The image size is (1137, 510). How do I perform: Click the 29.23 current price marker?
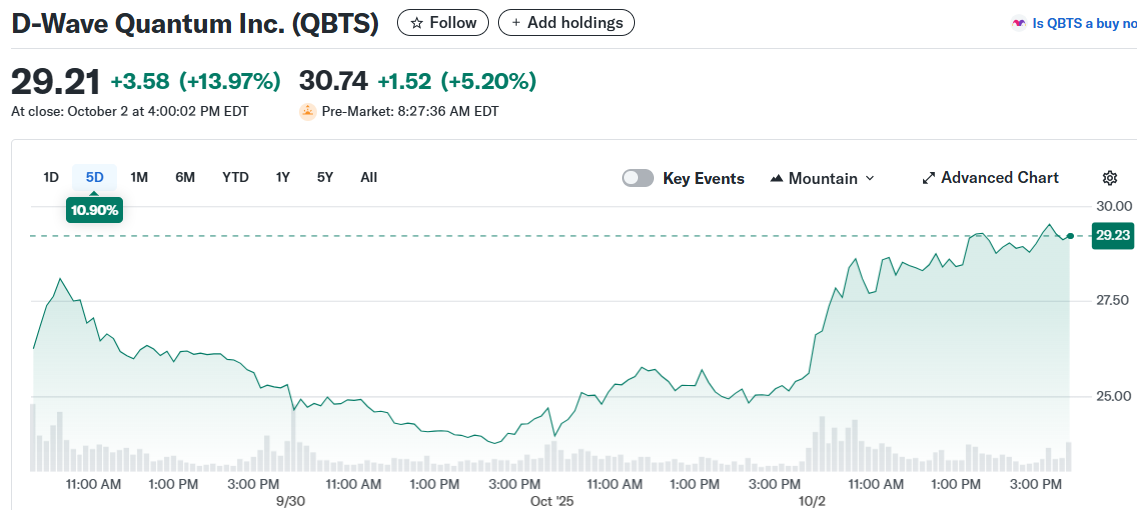[x=1112, y=236]
